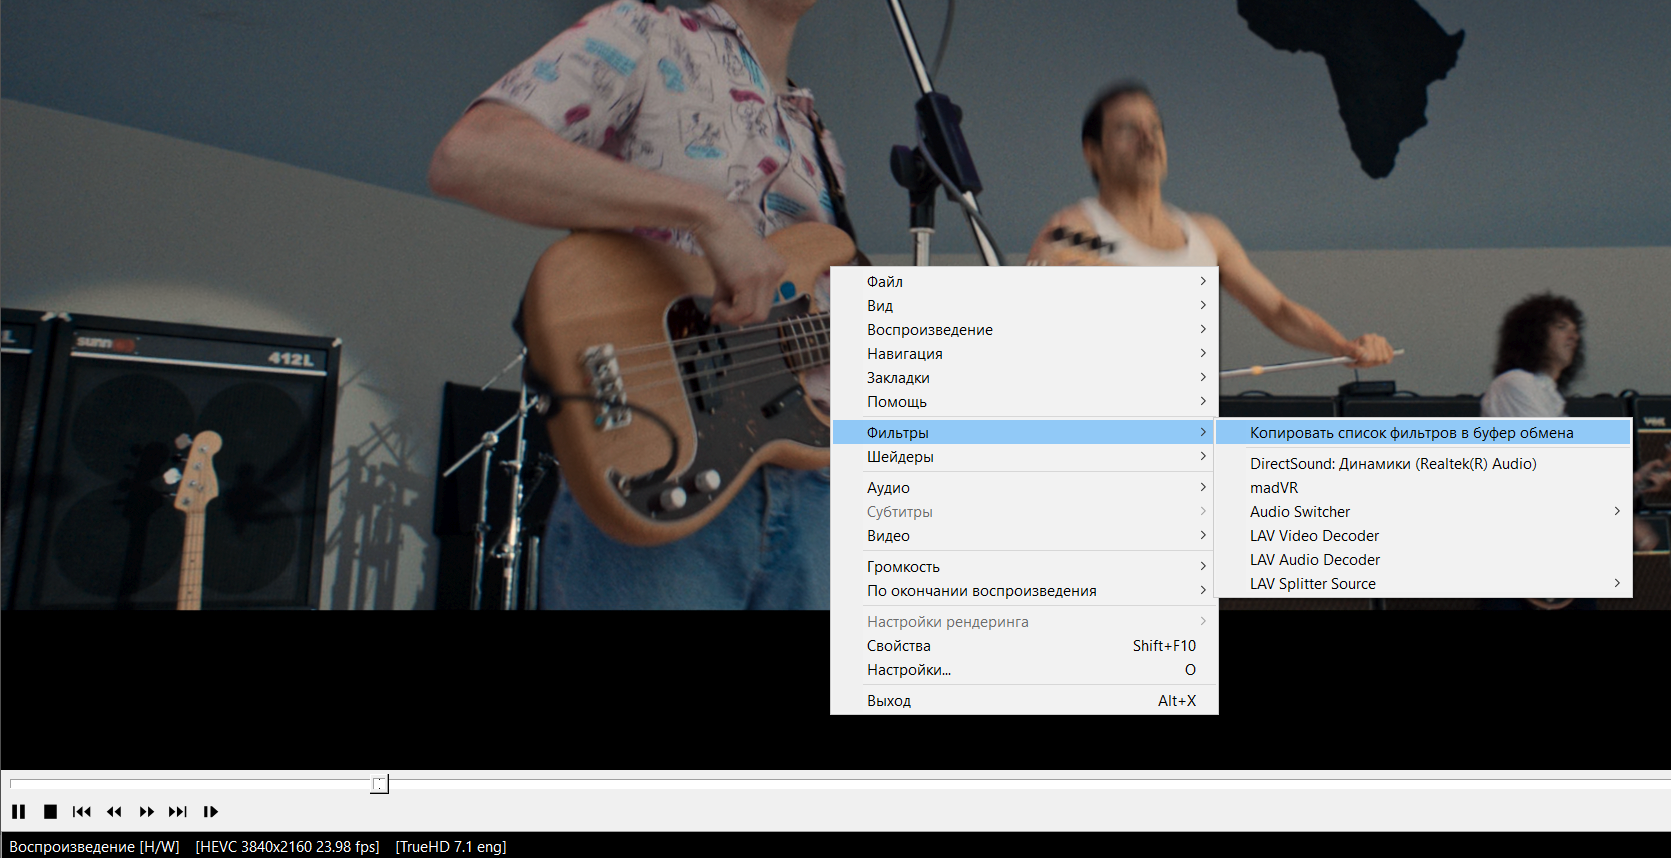Open the Закладки submenu
1671x858 pixels.
1024,378
